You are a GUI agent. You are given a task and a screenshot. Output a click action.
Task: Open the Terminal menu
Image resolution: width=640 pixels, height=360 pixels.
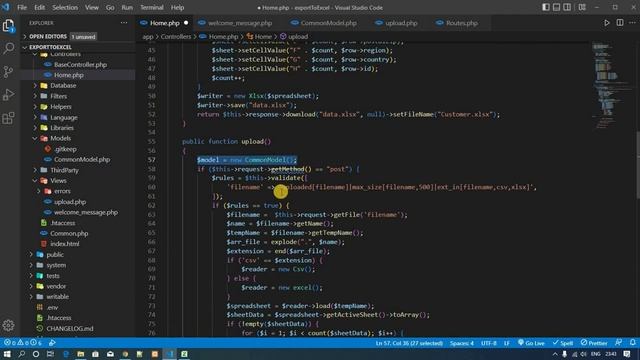click(x=152, y=7)
